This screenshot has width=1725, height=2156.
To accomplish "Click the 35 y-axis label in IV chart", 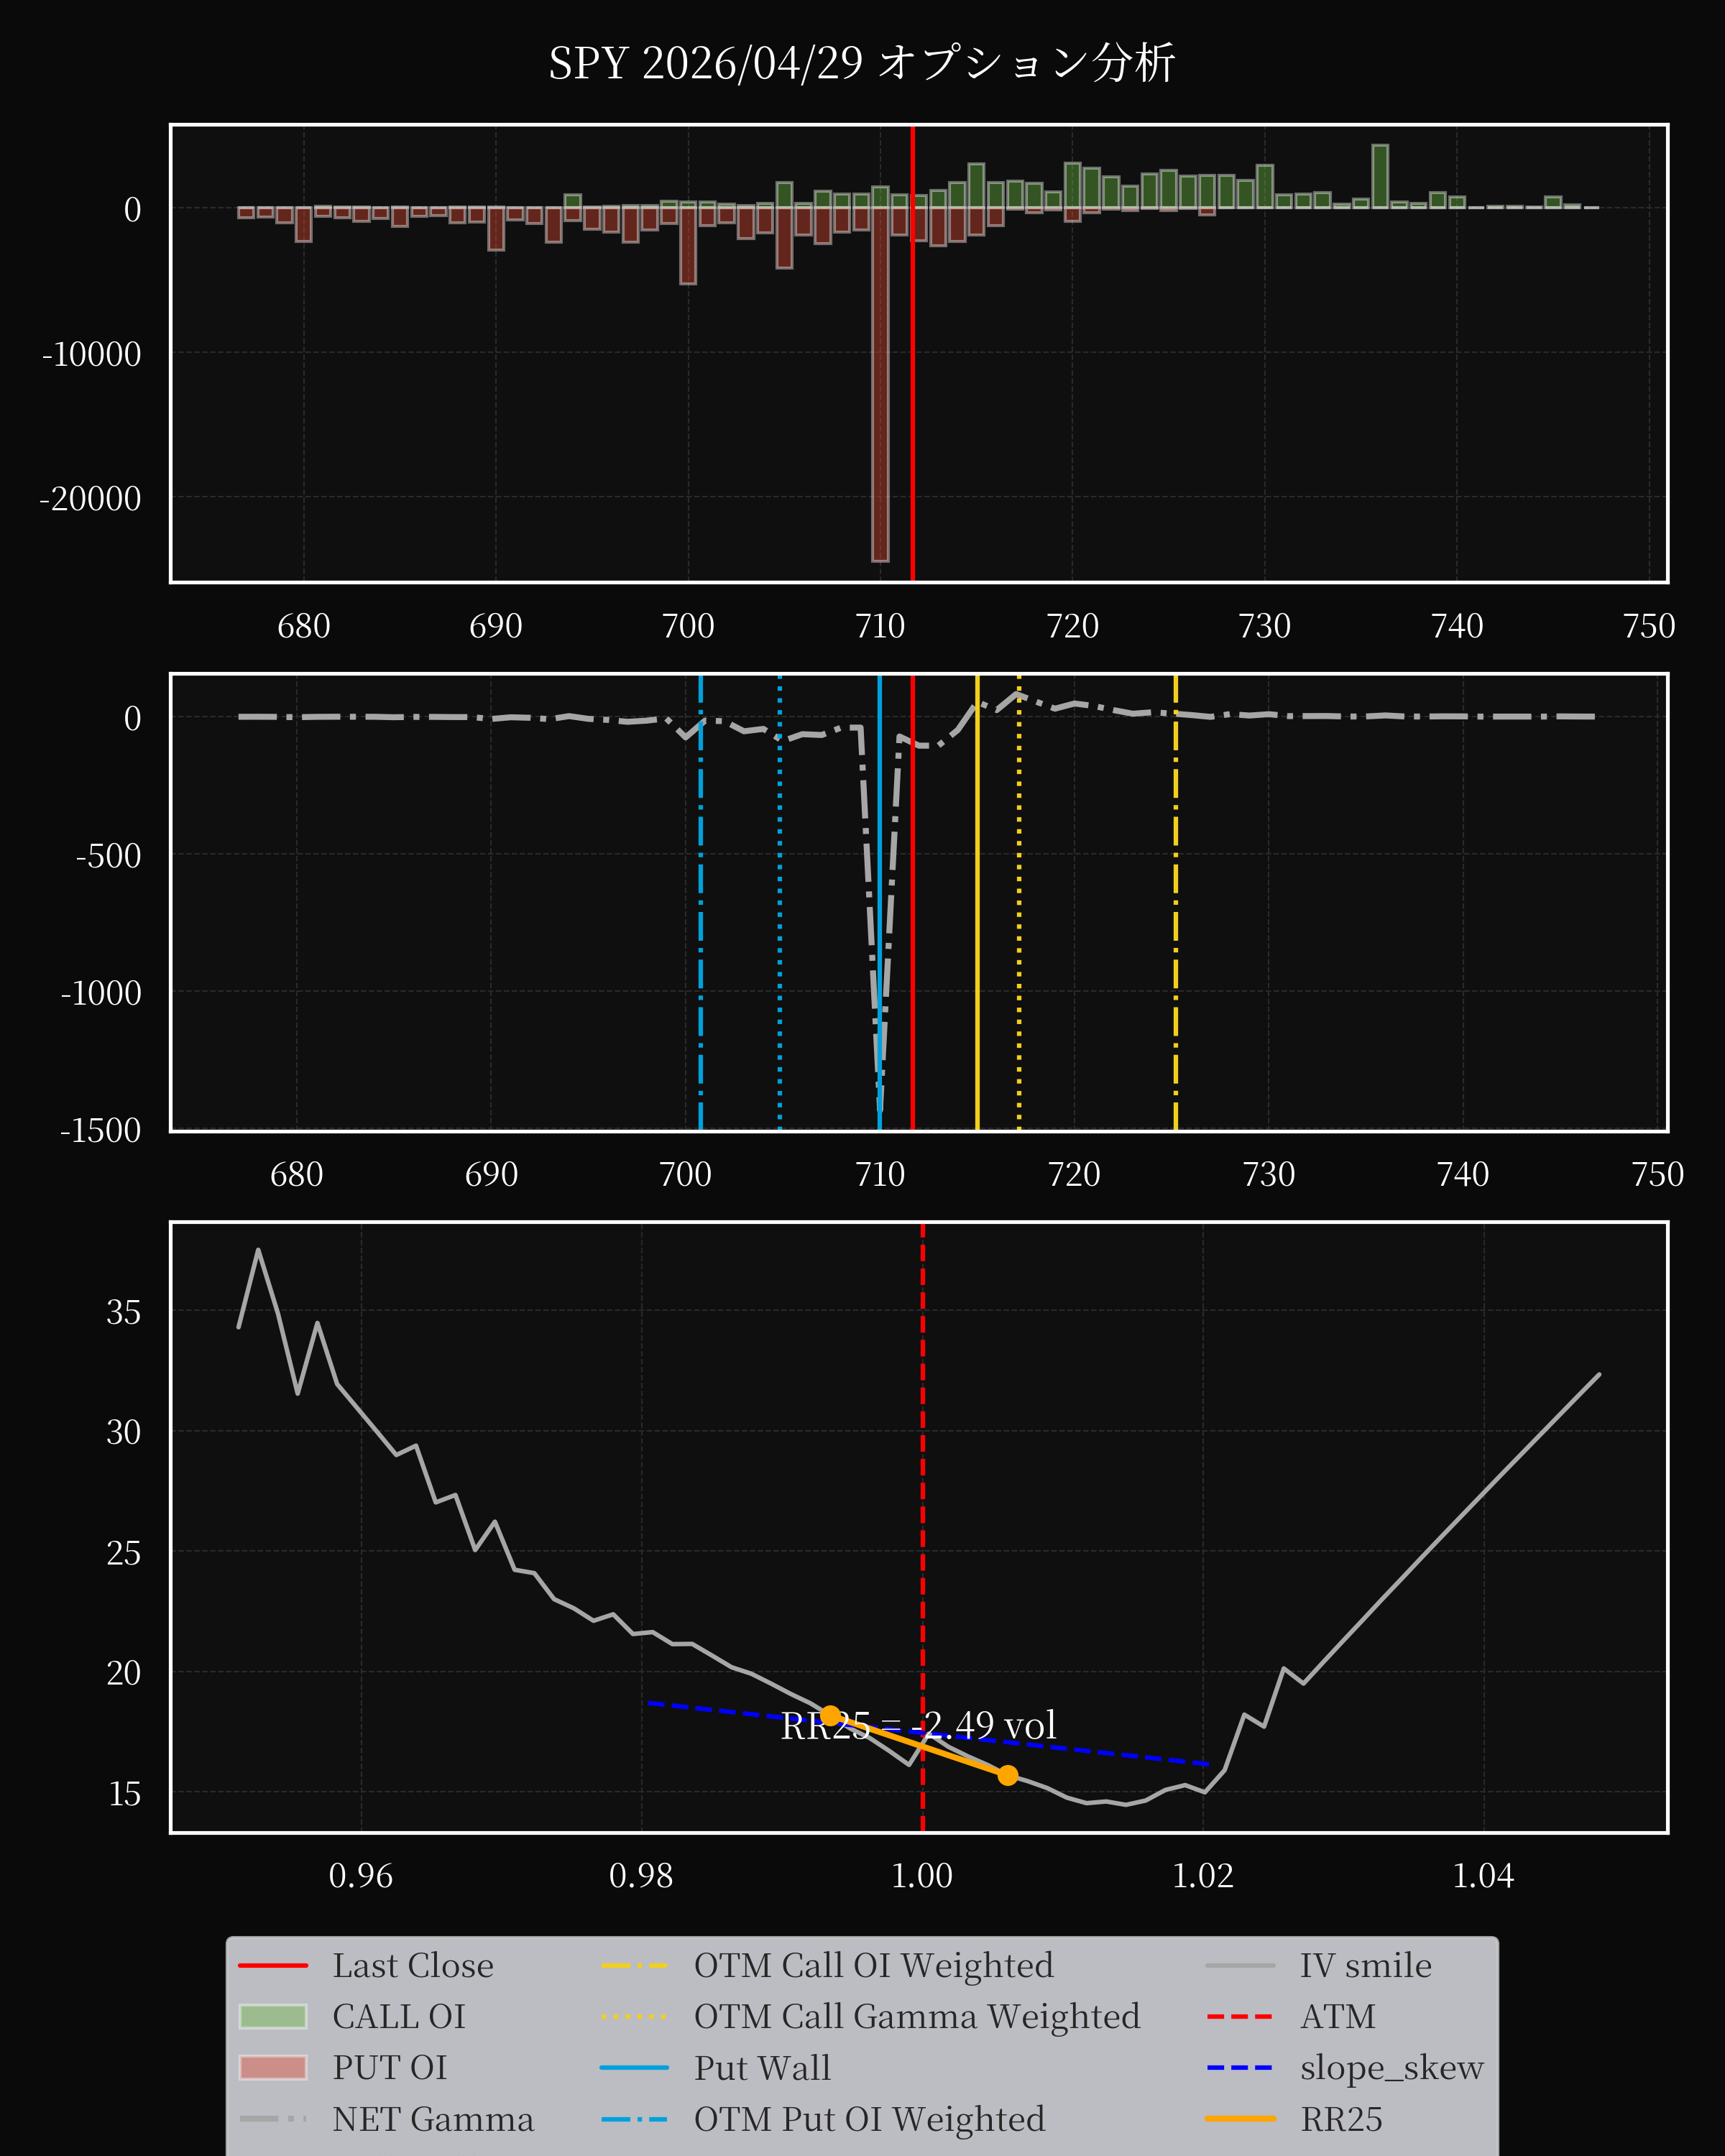I will click(x=124, y=1312).
